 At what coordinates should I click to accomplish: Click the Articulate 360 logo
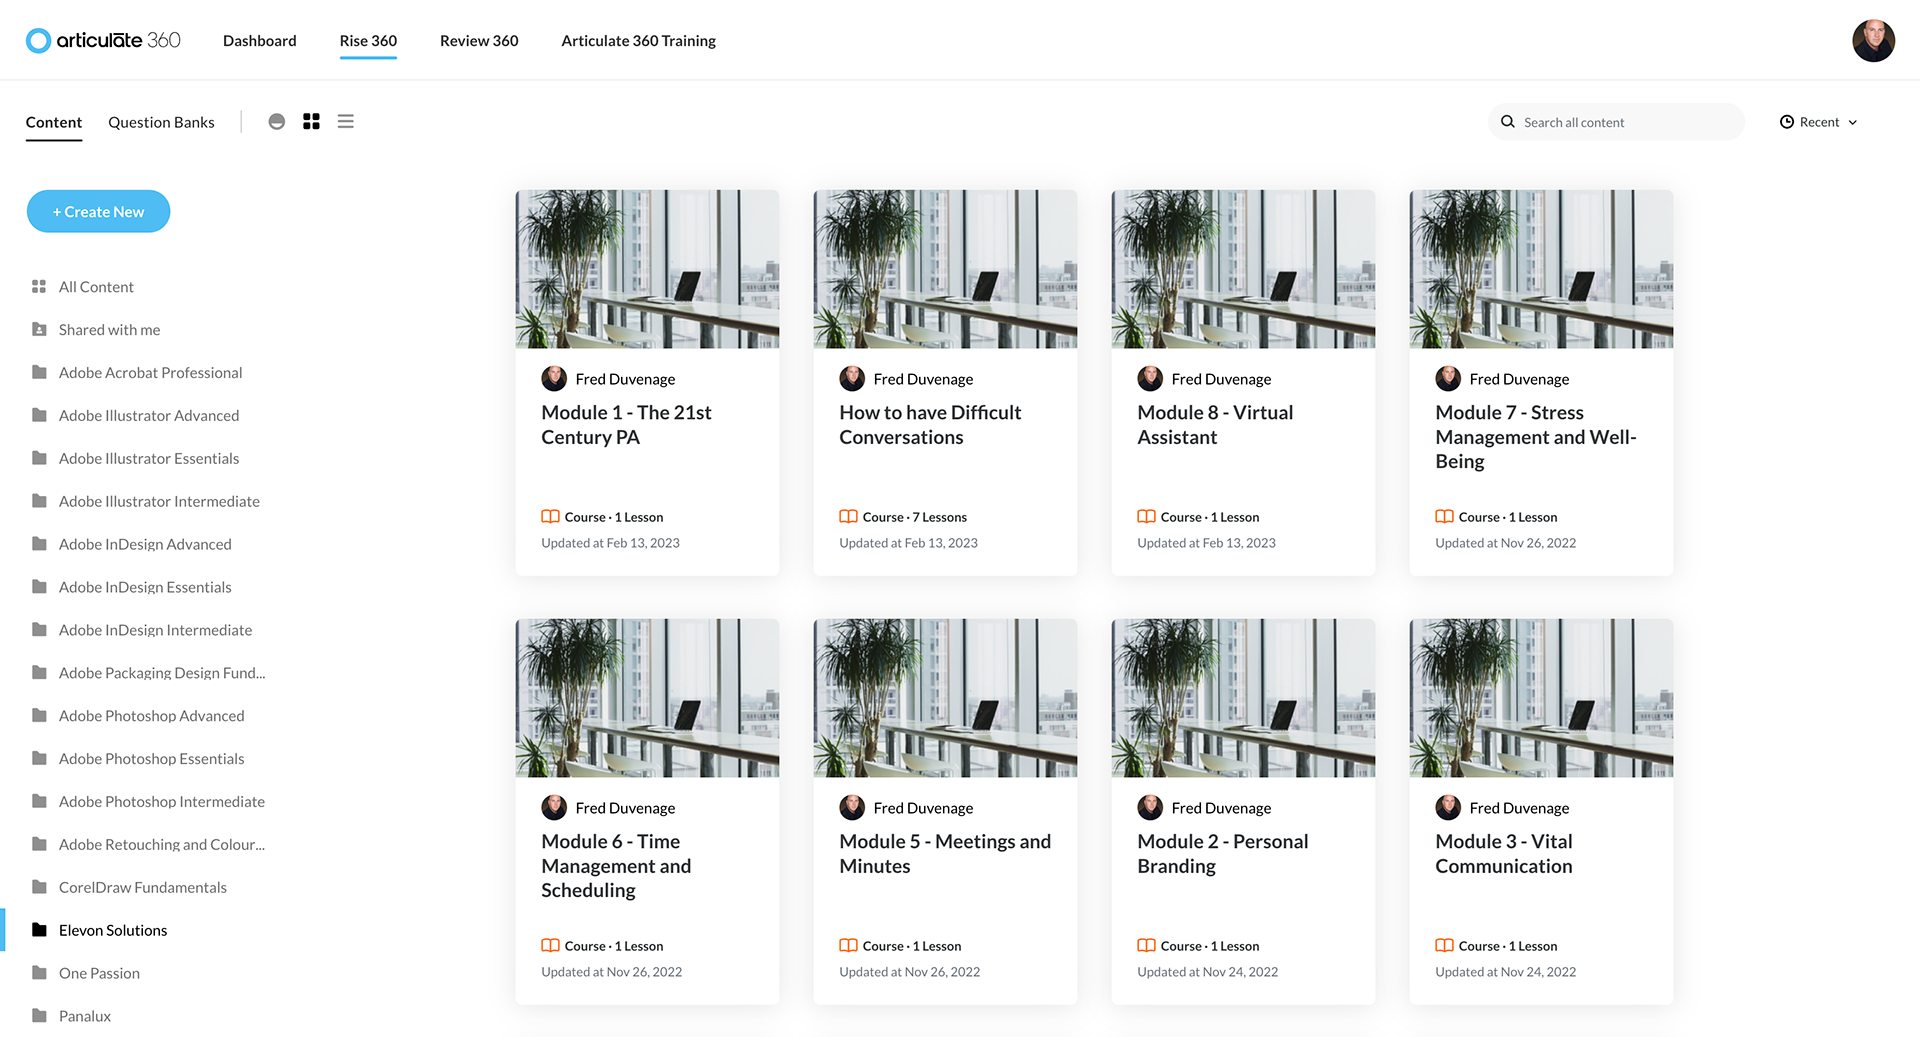click(103, 40)
